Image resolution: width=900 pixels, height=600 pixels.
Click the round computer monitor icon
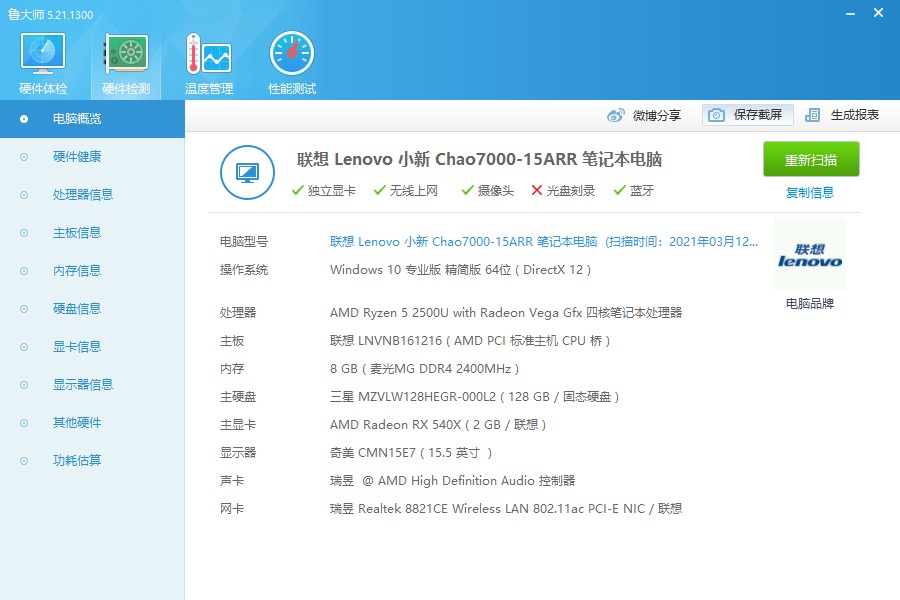click(247, 172)
